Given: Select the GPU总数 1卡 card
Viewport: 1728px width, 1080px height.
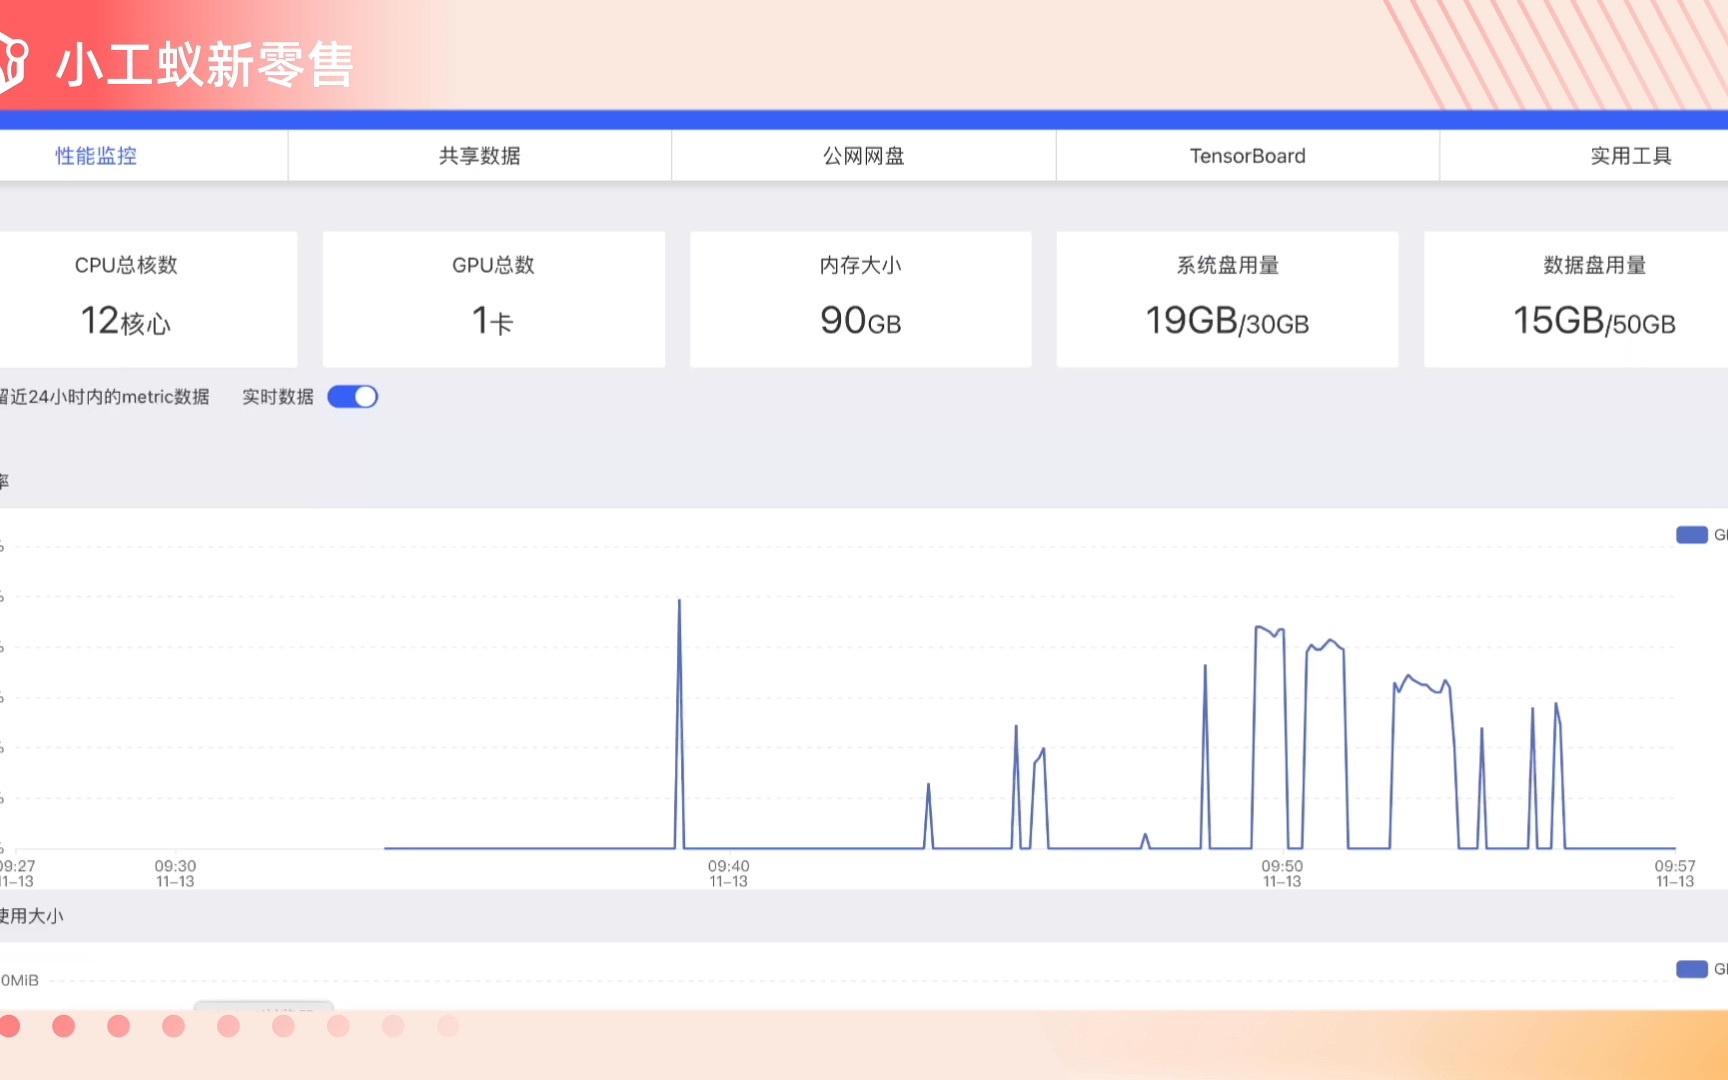Looking at the screenshot, I should click(x=493, y=299).
